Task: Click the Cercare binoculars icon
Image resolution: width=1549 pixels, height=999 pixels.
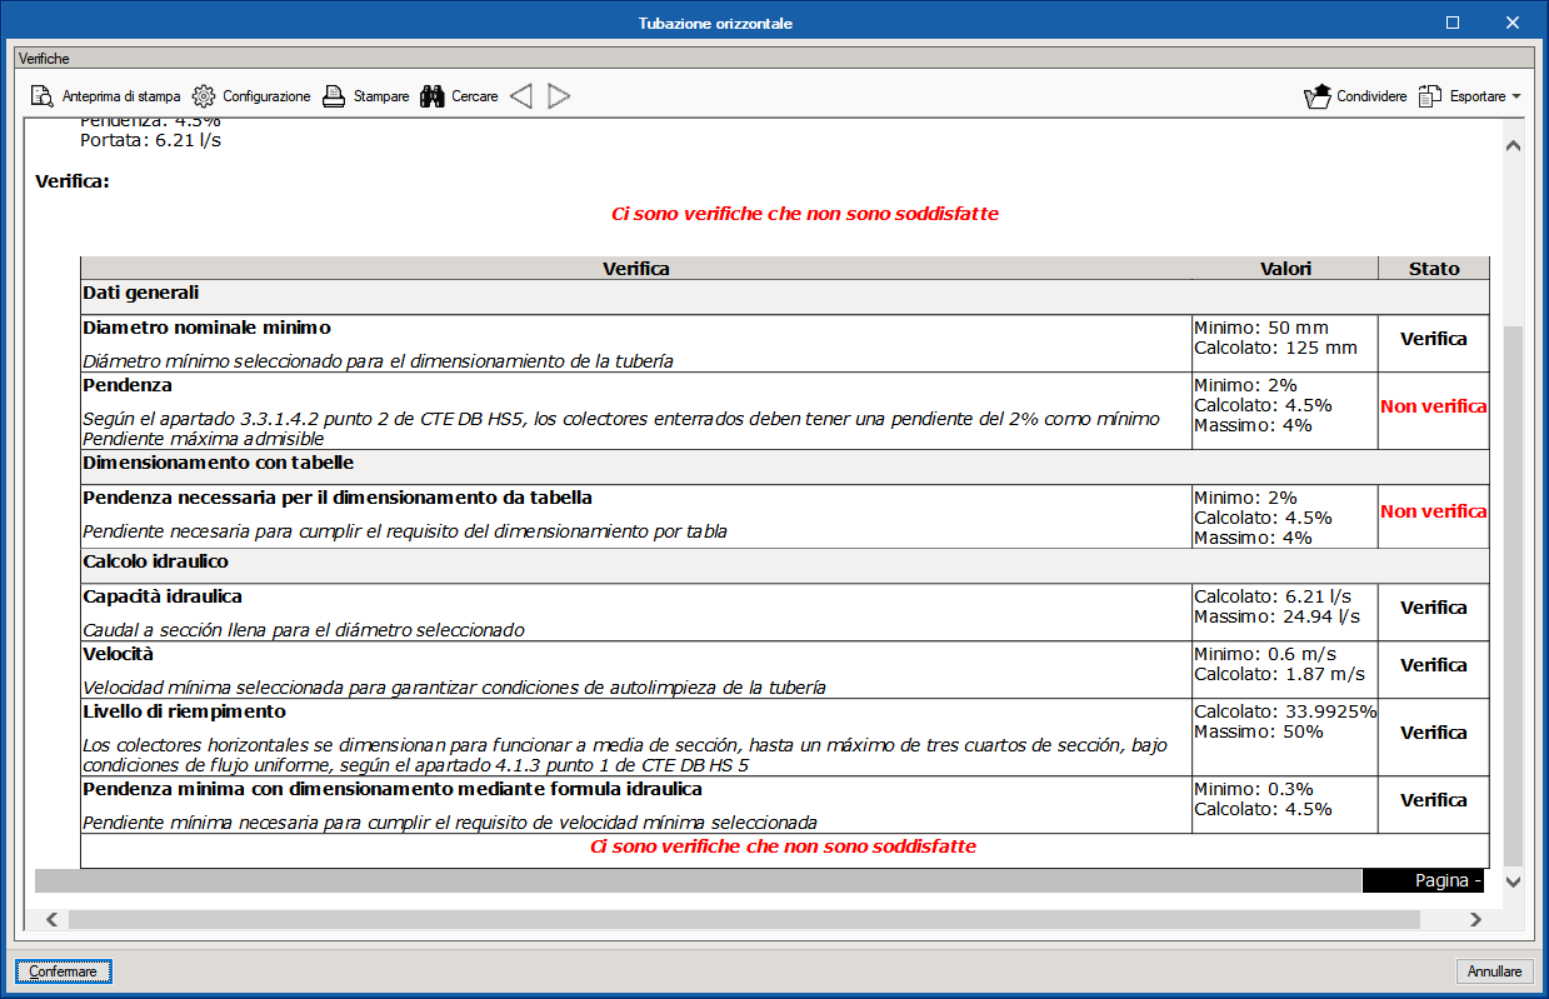Action: click(x=432, y=96)
